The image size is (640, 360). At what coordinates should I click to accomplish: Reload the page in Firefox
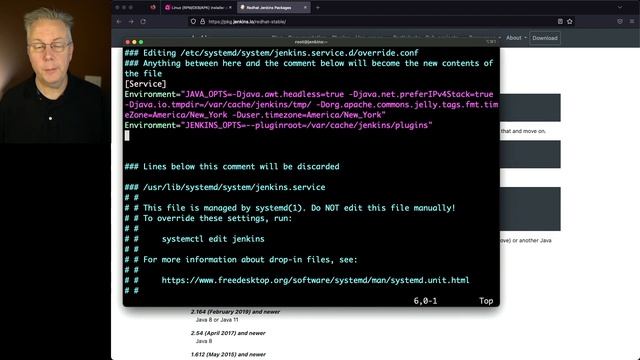(x=143, y=21)
